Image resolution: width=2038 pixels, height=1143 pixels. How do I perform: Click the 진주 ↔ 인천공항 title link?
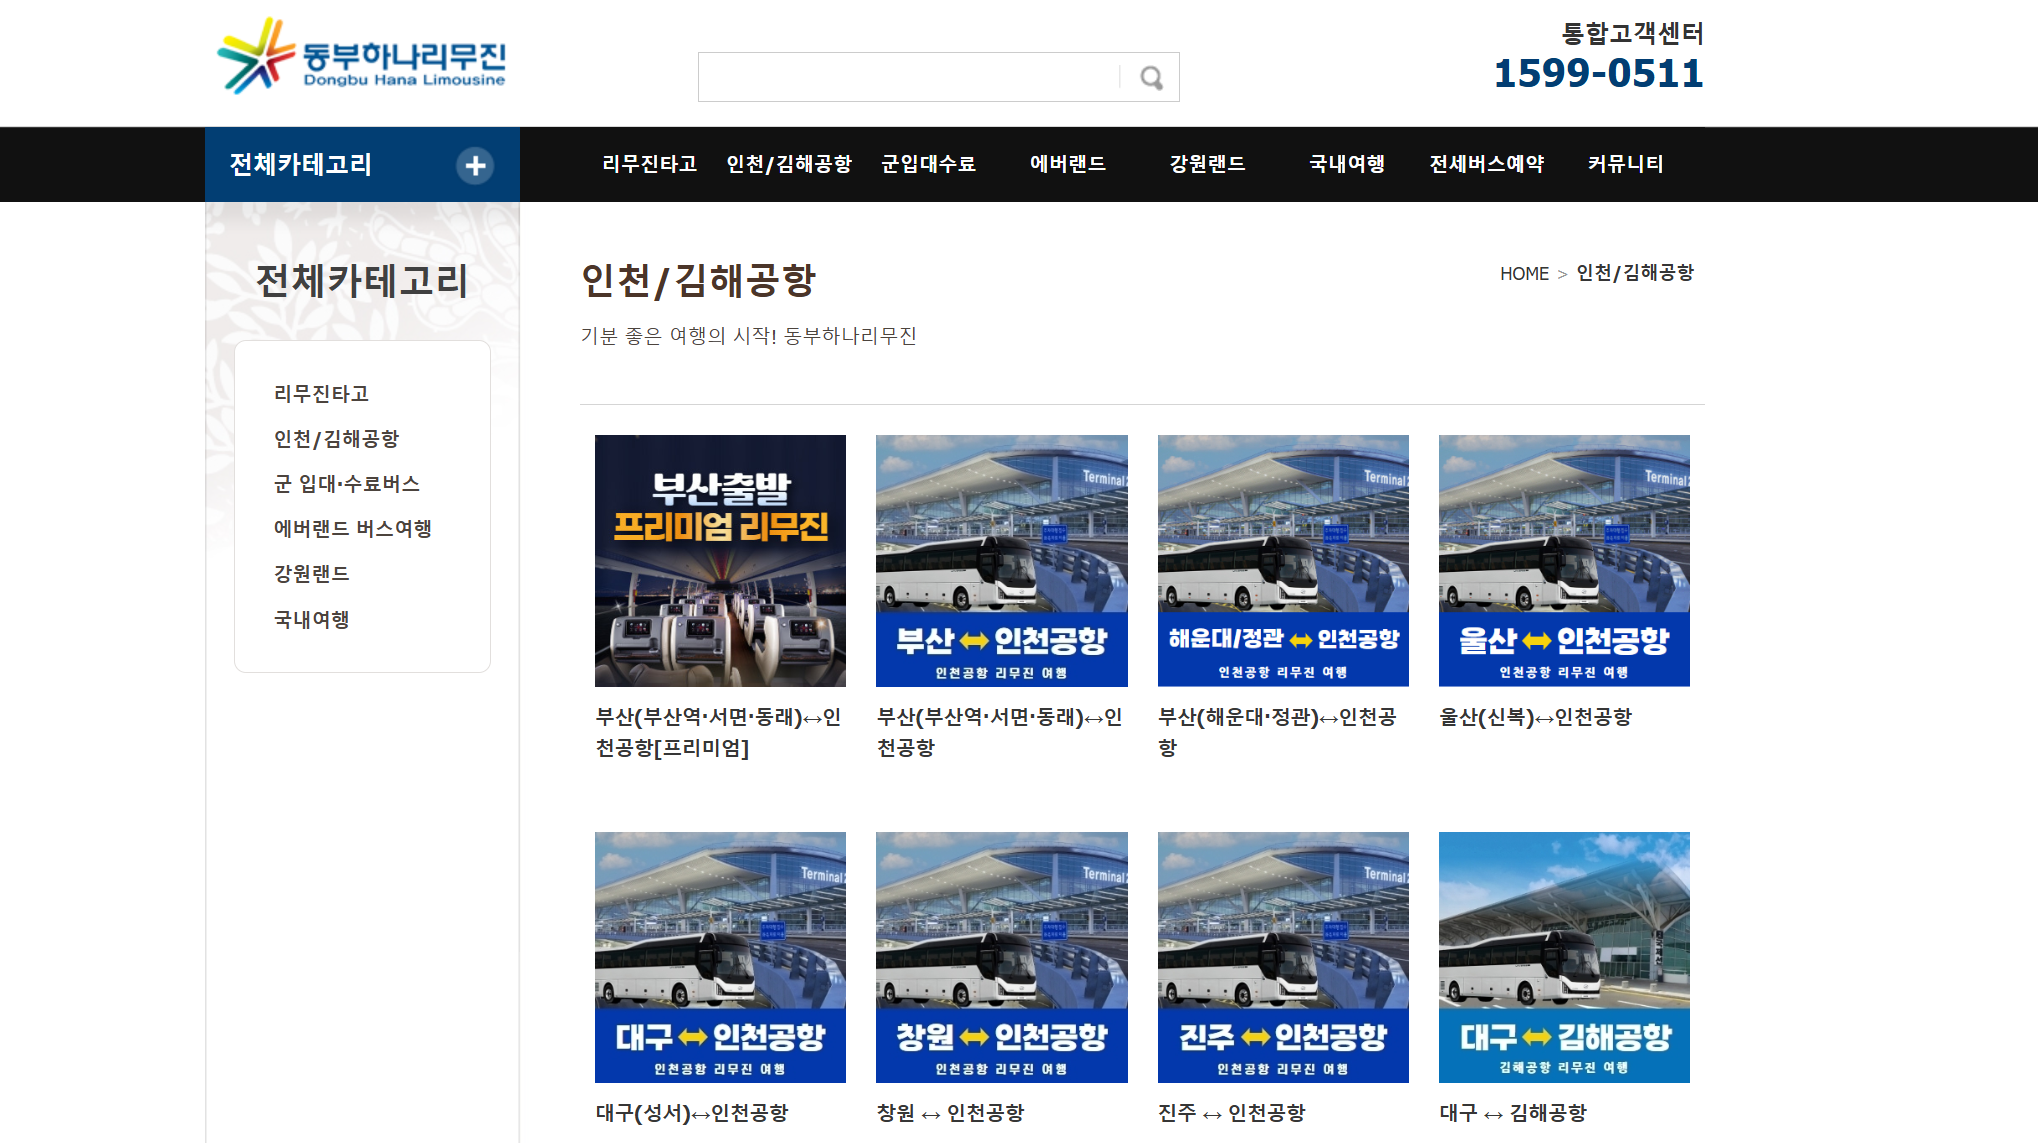(1231, 1113)
